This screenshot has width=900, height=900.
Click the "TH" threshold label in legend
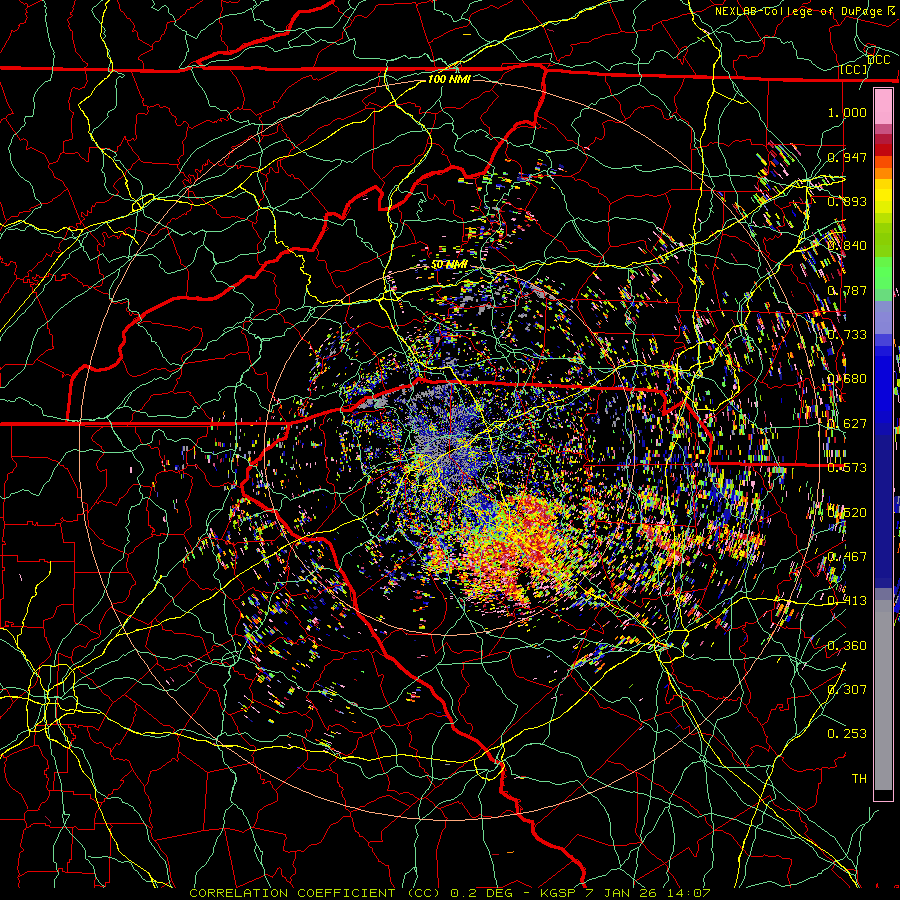[x=859, y=779]
